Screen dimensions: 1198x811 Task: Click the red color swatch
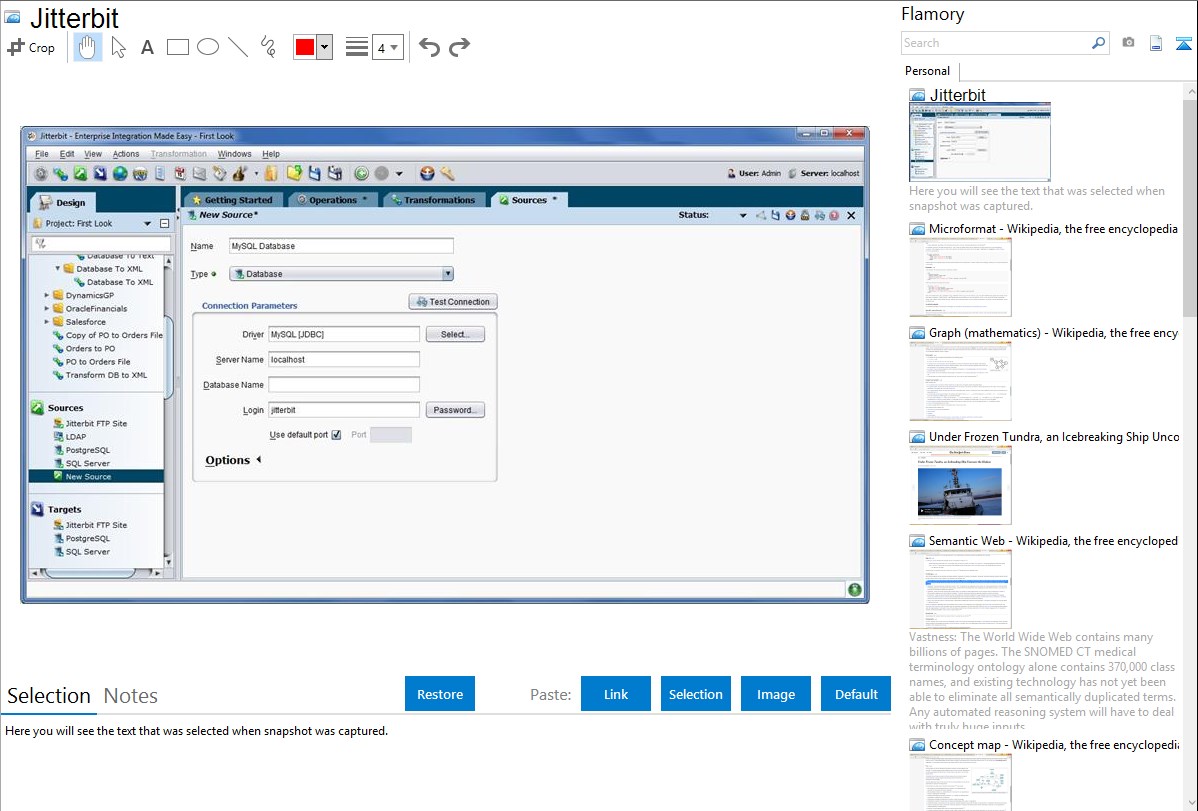pos(304,47)
